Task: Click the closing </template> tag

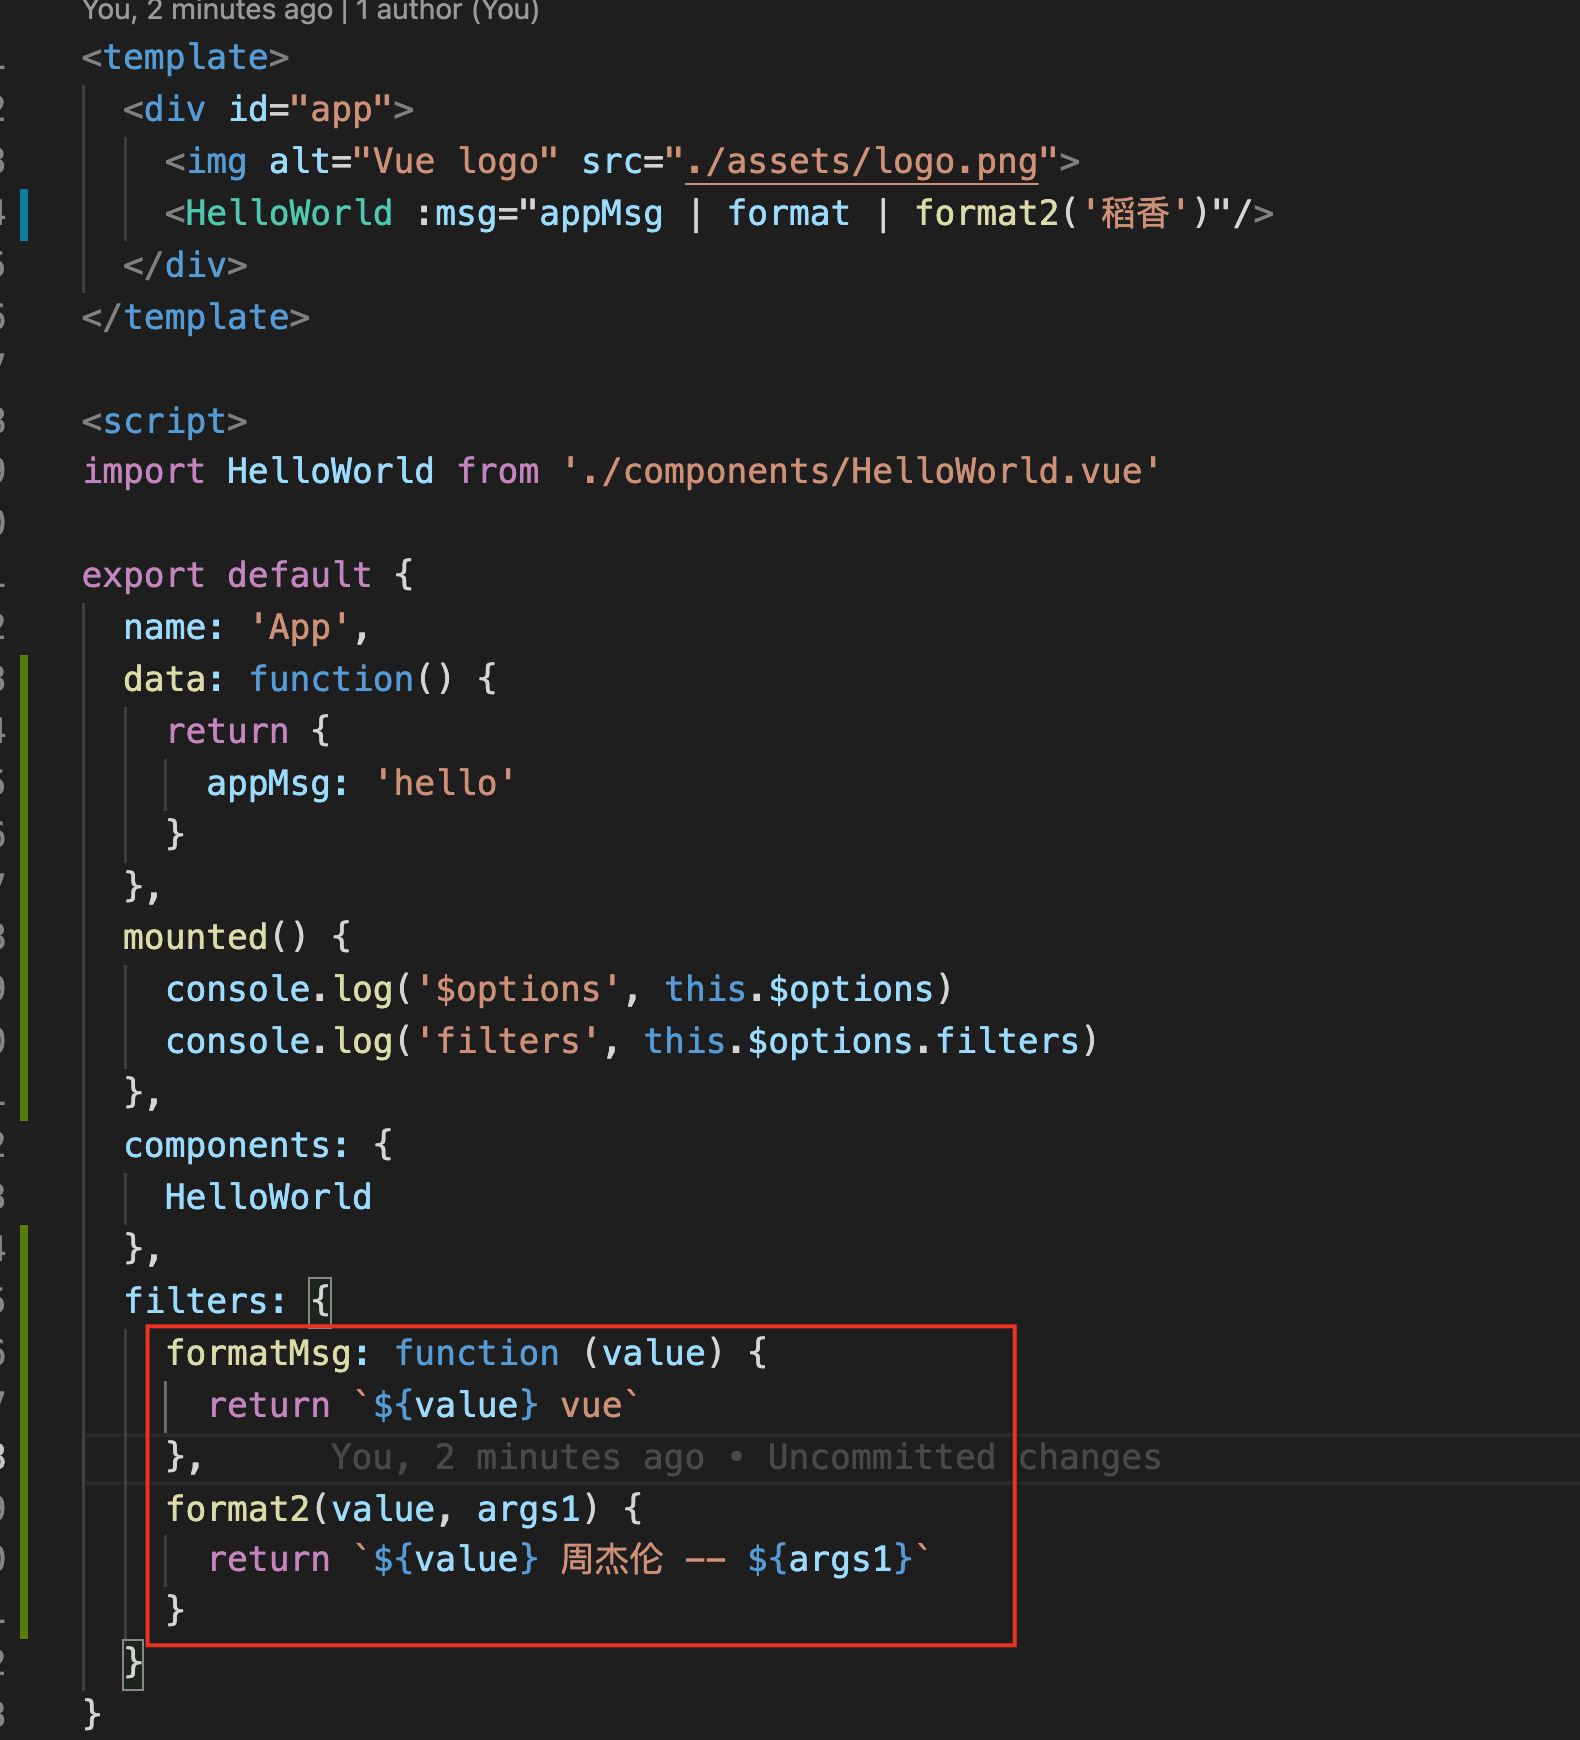Action: coord(196,317)
